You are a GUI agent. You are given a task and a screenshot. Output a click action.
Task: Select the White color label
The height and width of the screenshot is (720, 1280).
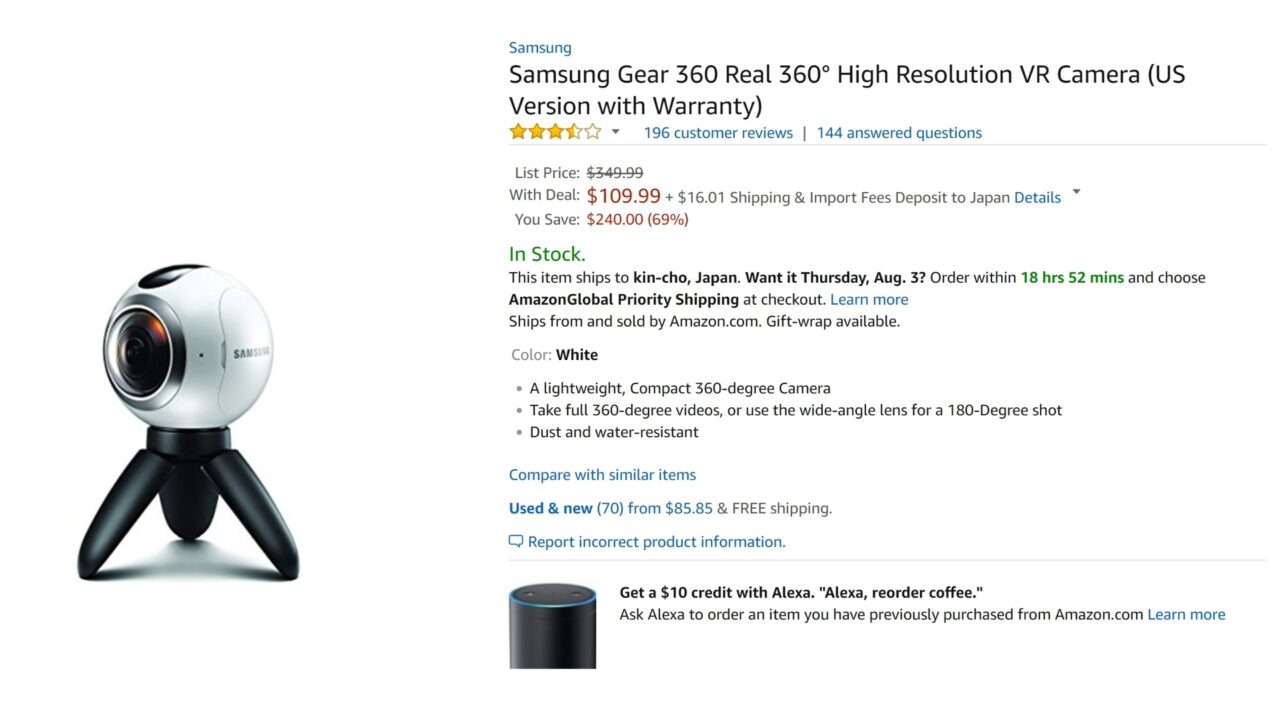(577, 355)
